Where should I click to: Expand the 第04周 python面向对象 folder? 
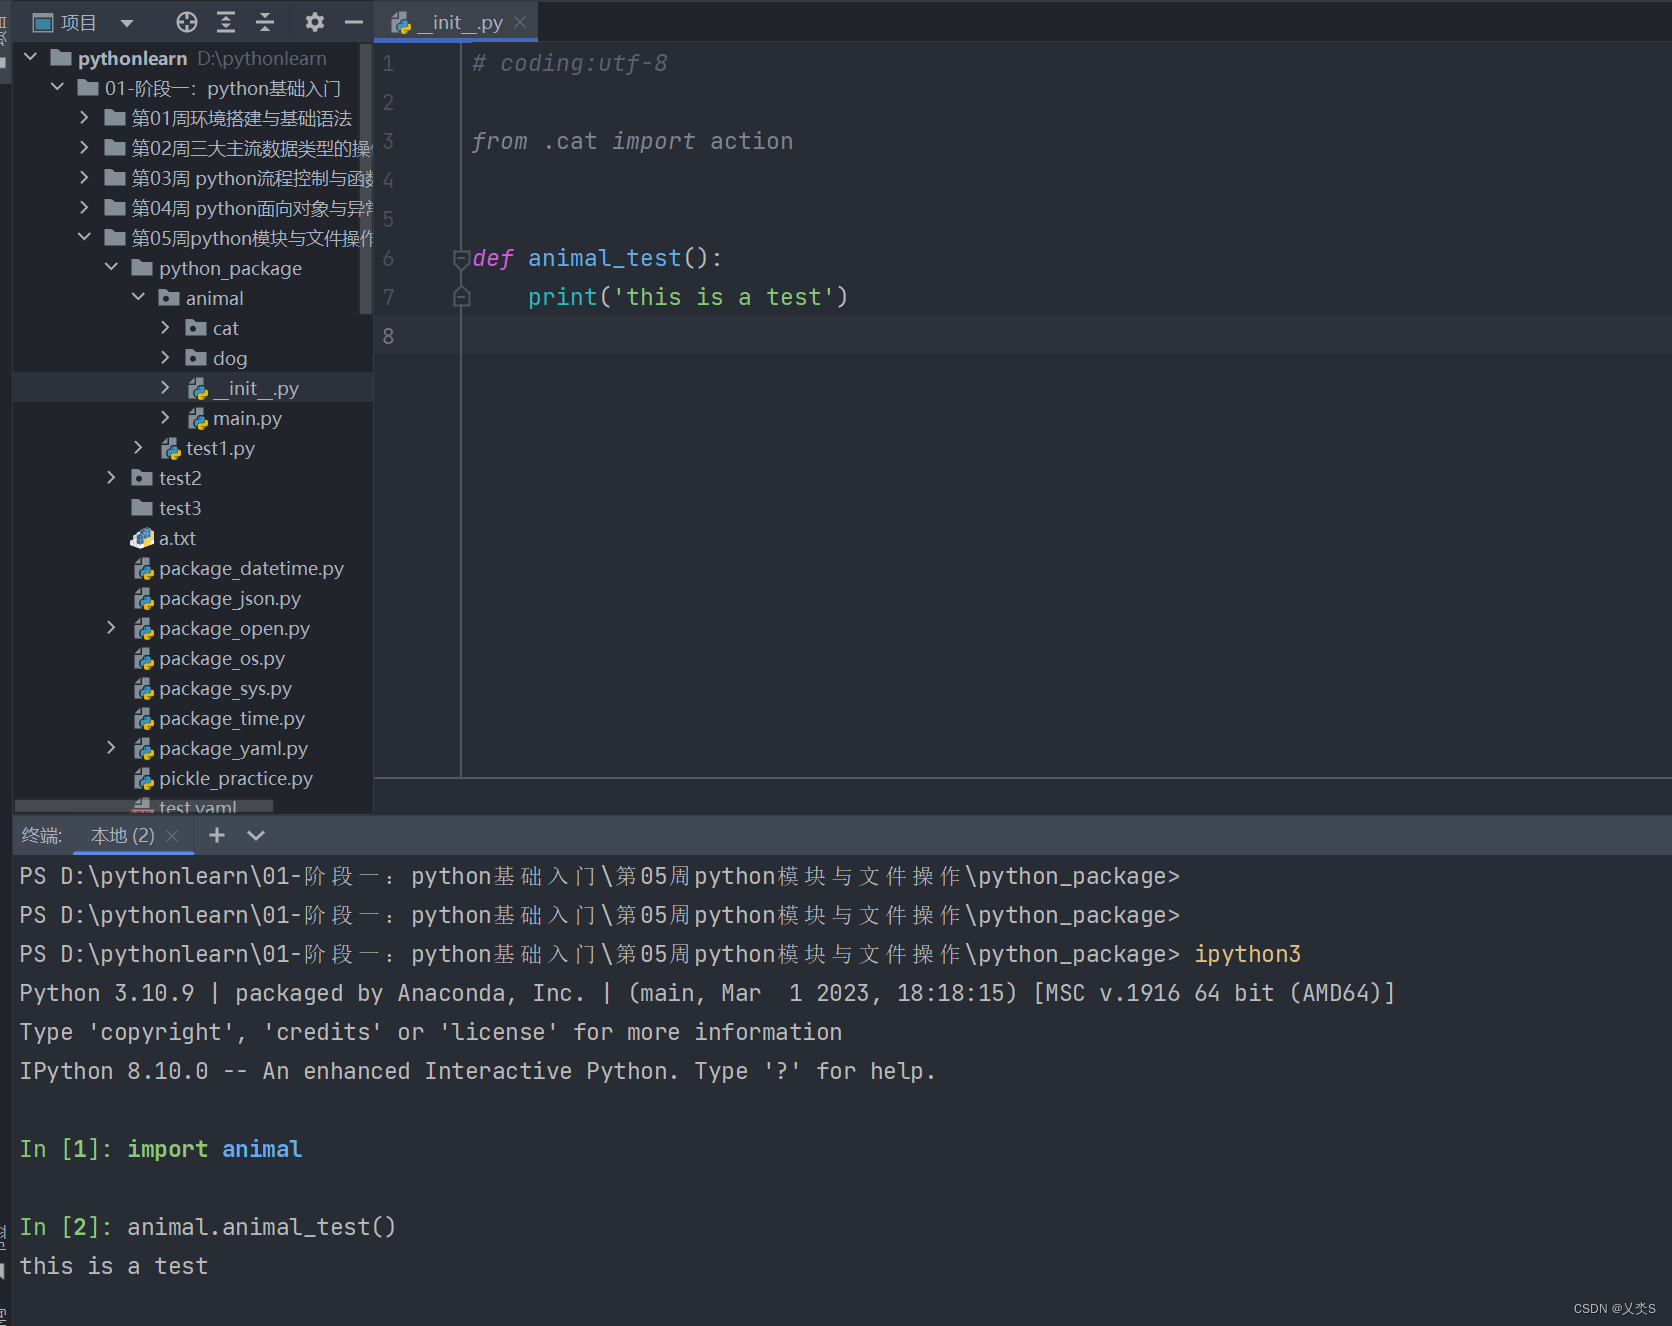coord(85,208)
